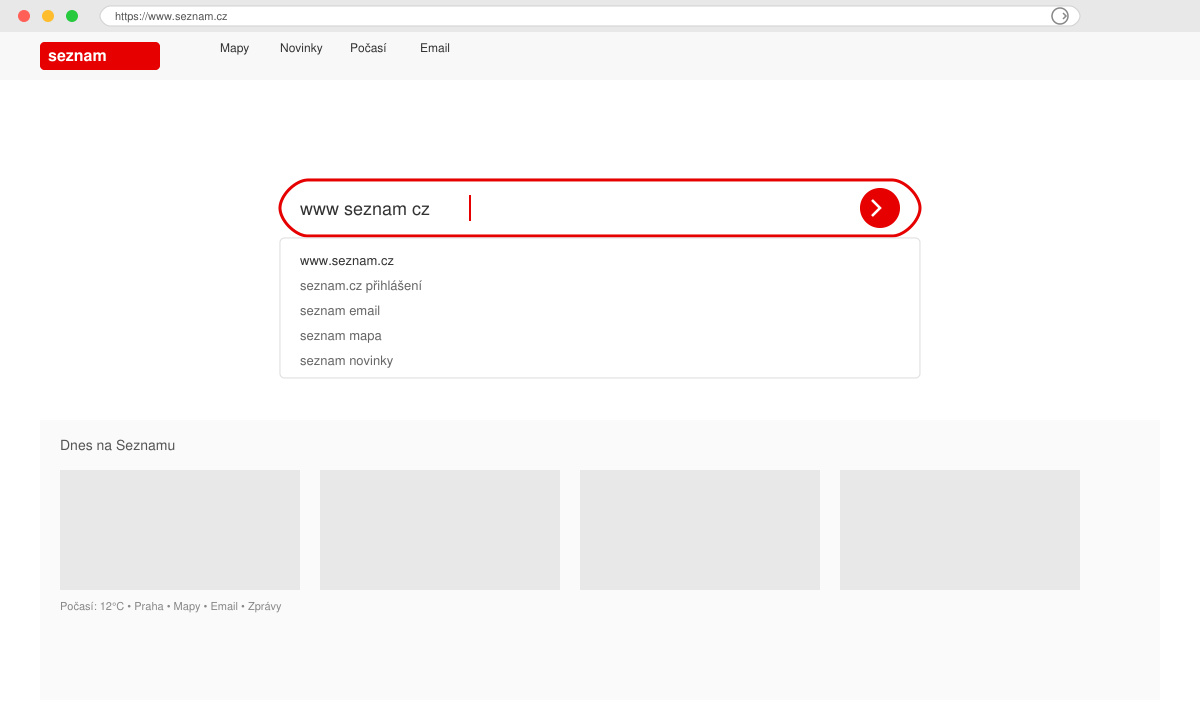Click the red search submit arrow button
The height and width of the screenshot is (720, 1200).
tap(880, 208)
